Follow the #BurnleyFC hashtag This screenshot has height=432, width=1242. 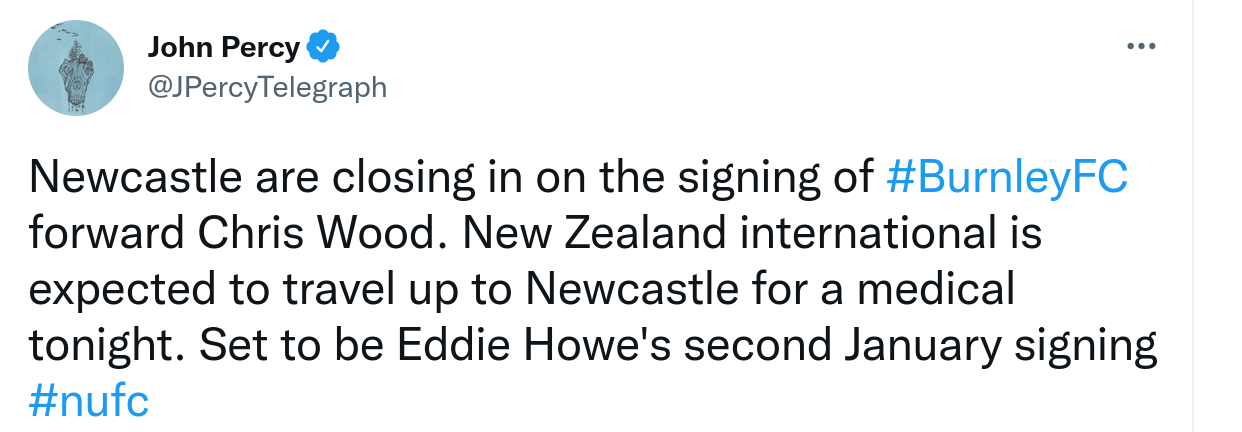(1008, 179)
